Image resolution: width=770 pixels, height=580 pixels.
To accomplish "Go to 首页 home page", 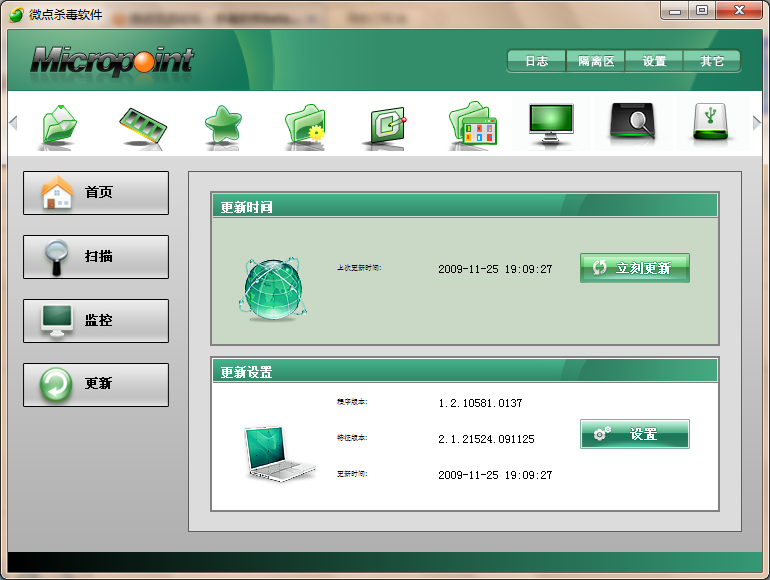I will tap(96, 193).
